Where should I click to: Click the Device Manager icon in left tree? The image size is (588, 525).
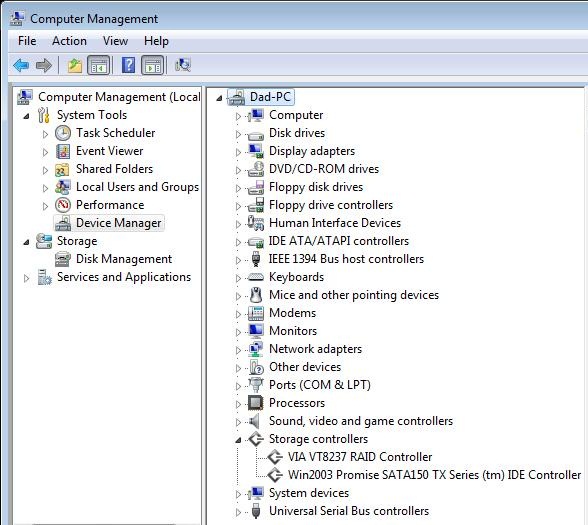63,224
